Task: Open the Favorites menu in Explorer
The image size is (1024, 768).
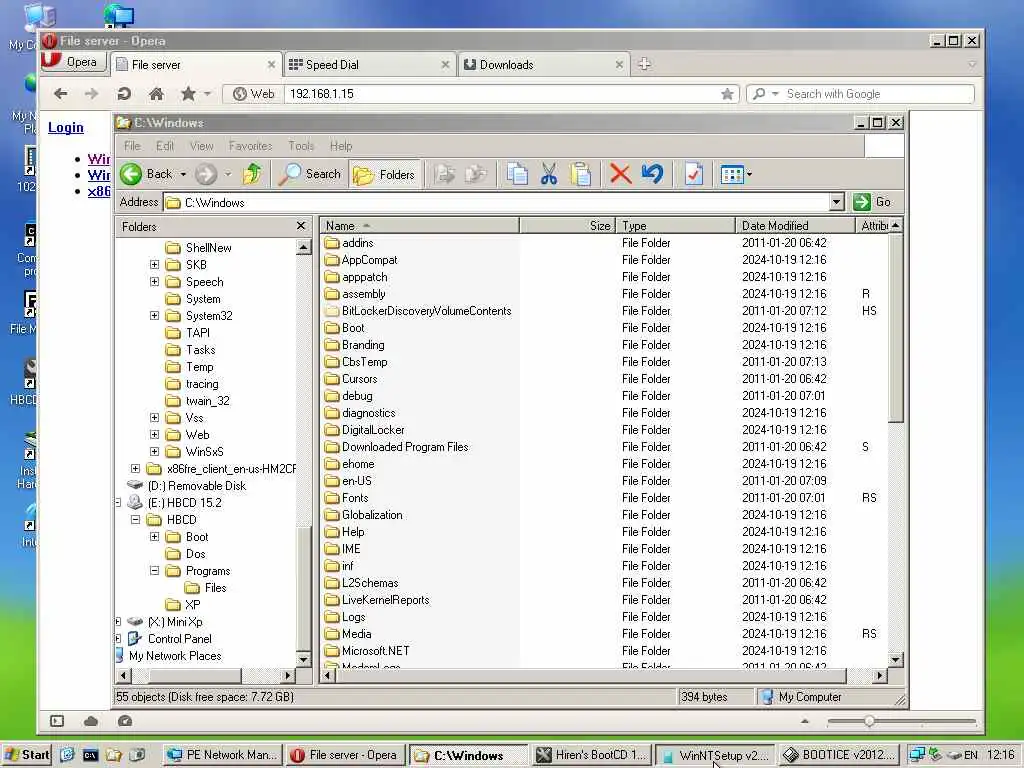Action: point(250,146)
